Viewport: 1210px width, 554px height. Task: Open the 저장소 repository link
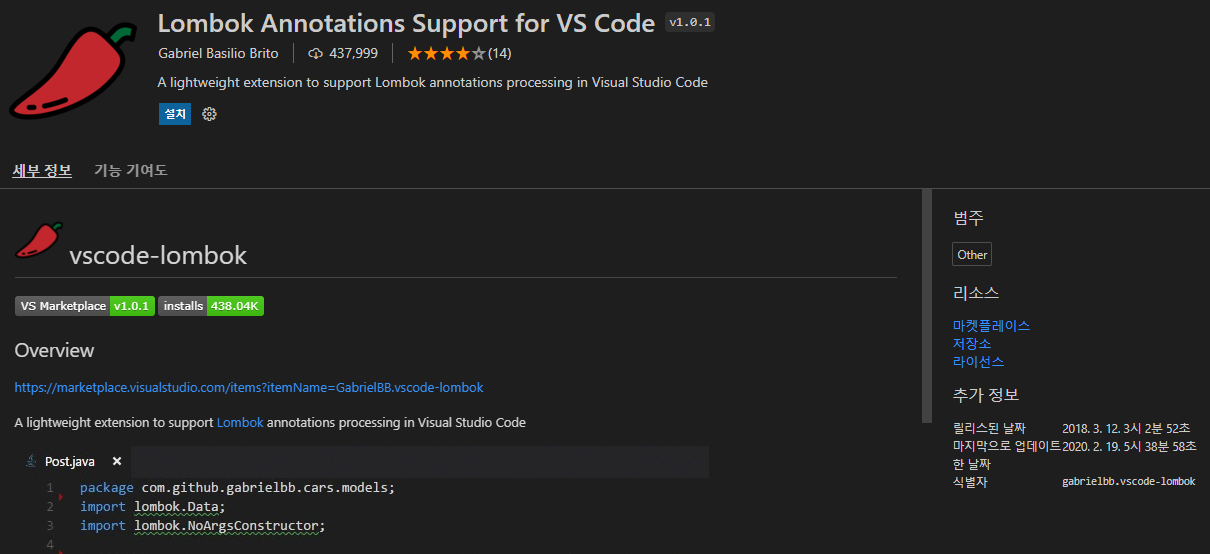click(972, 344)
